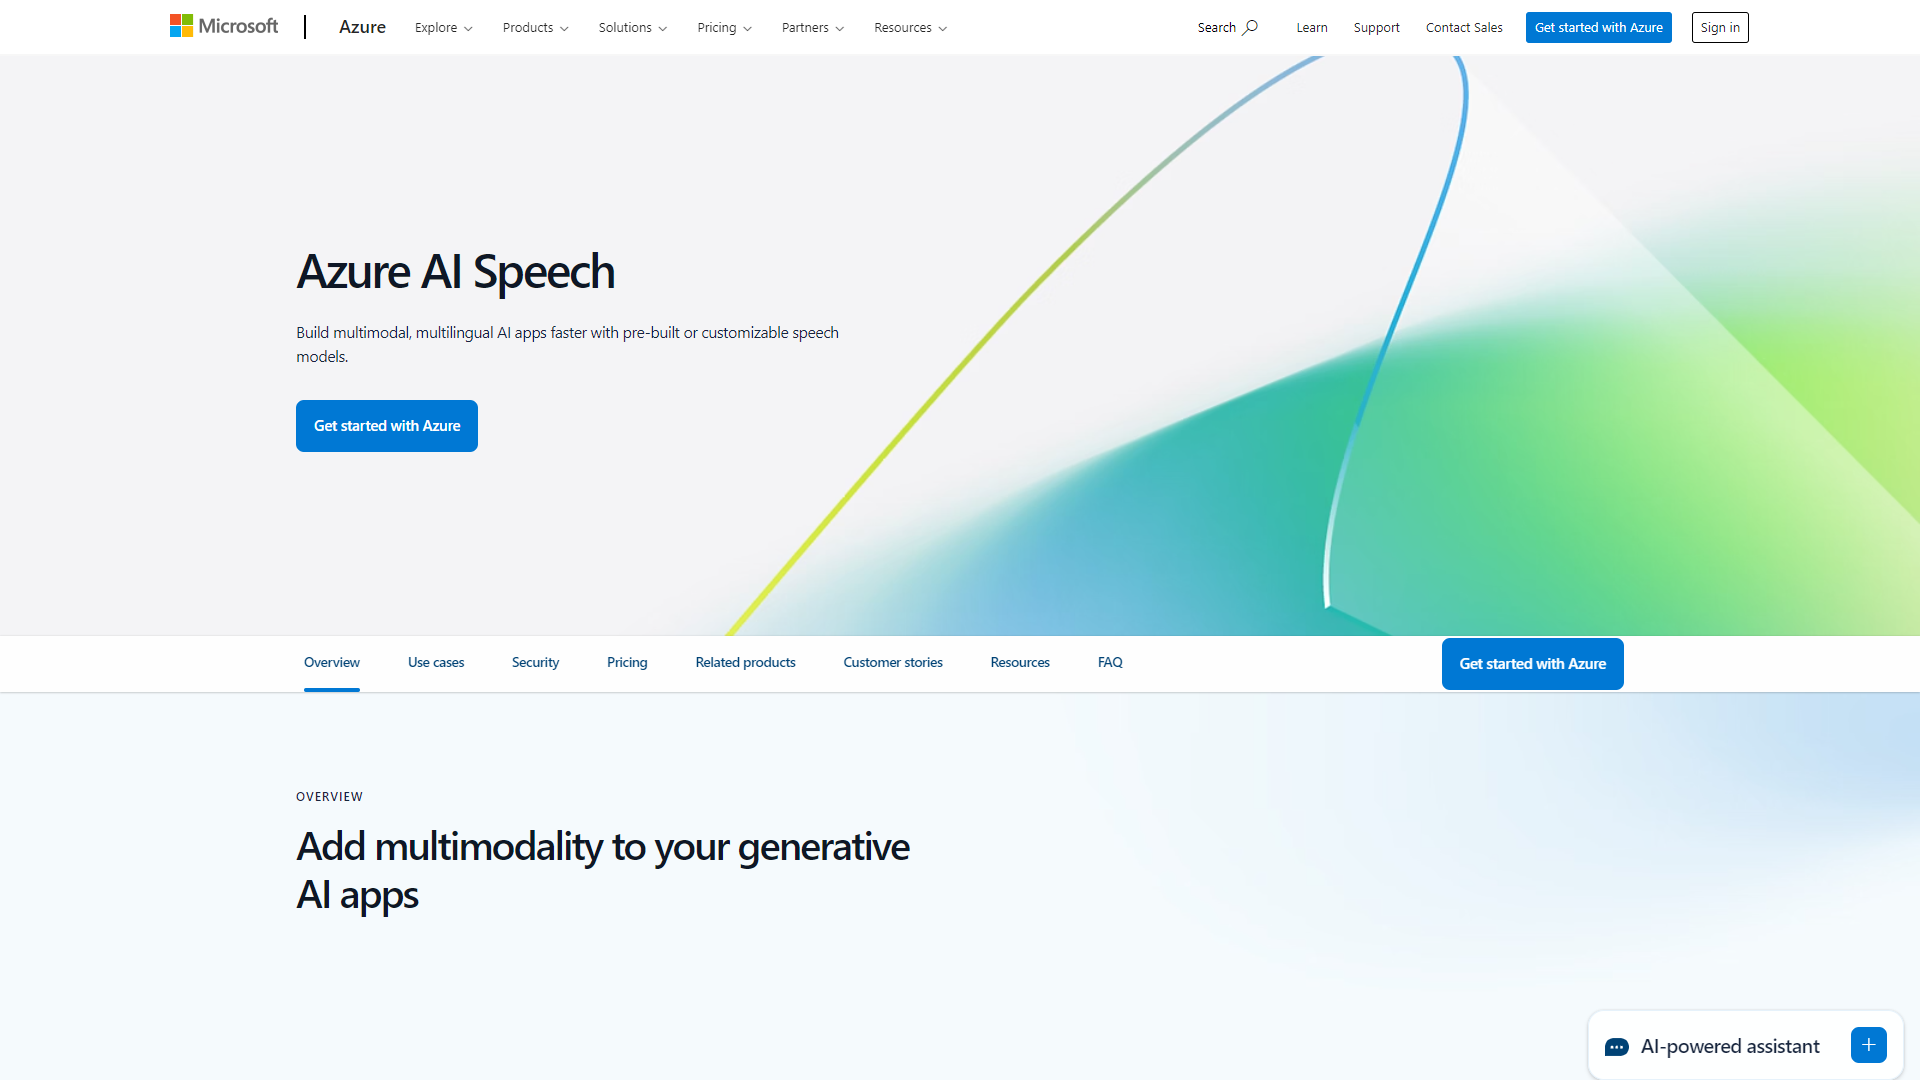Expand the AI-powered assistant panel

[x=1871, y=1046]
